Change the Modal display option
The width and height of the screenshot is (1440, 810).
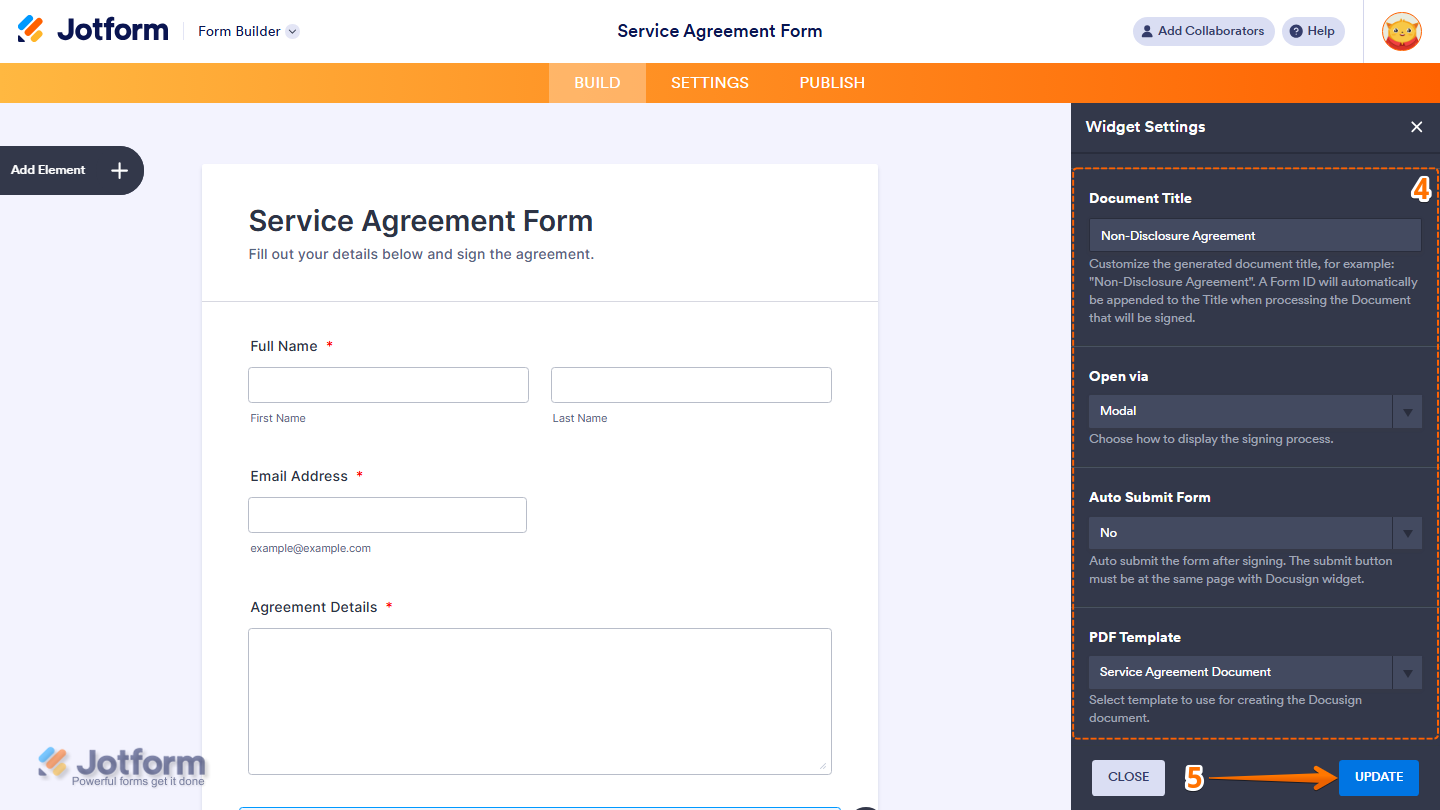point(1240,411)
